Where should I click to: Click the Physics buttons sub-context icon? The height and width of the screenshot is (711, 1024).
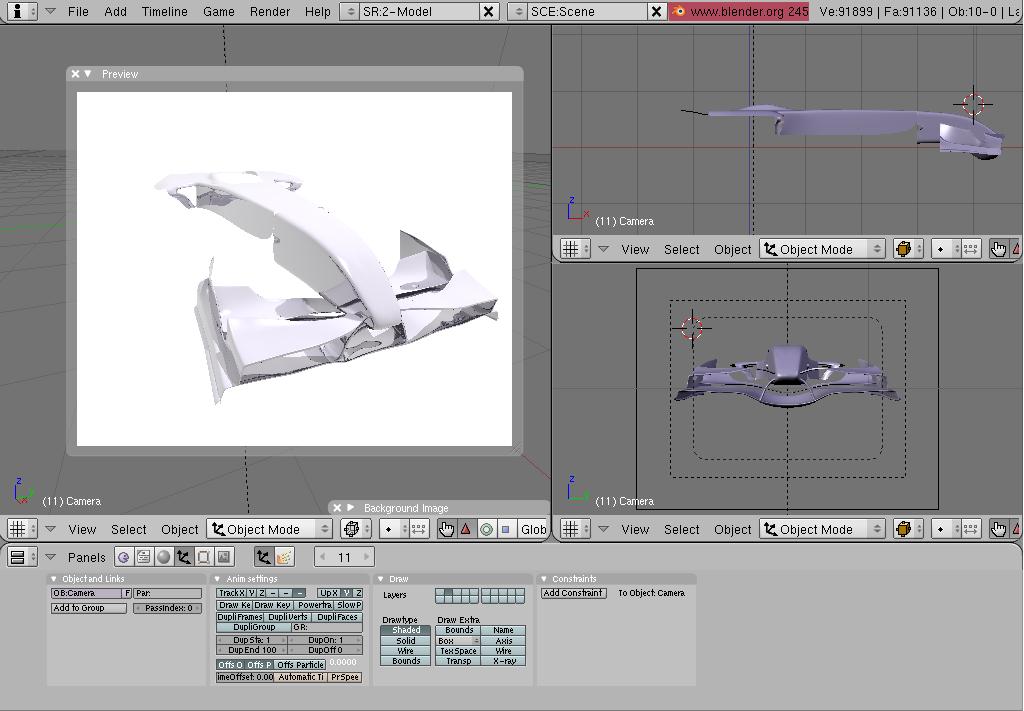click(x=284, y=557)
